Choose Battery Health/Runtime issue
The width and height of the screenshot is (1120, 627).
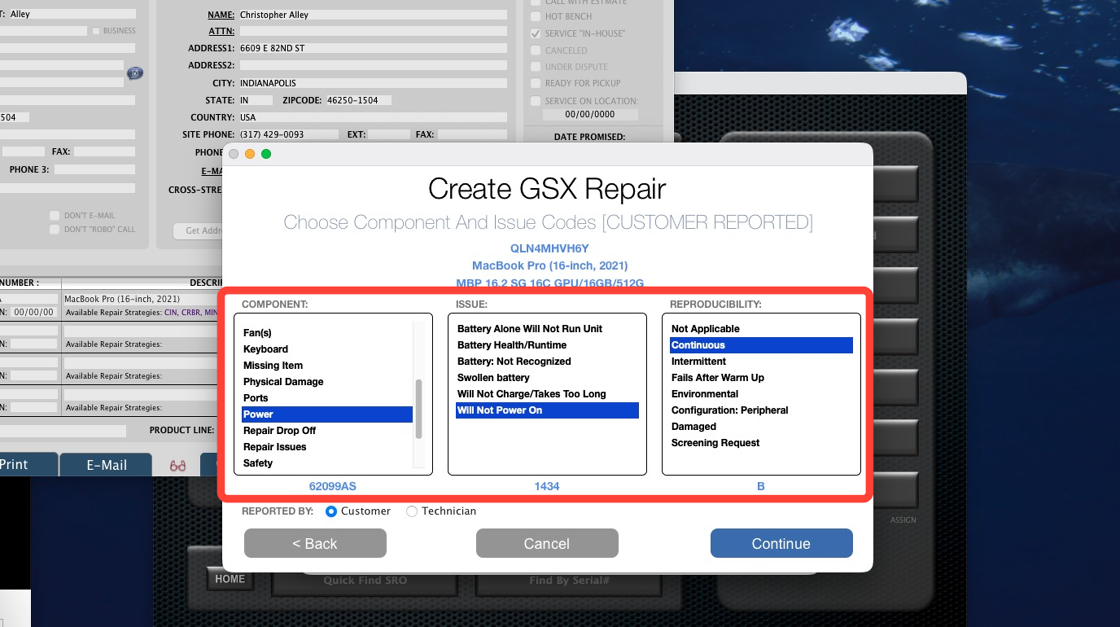coord(547,345)
